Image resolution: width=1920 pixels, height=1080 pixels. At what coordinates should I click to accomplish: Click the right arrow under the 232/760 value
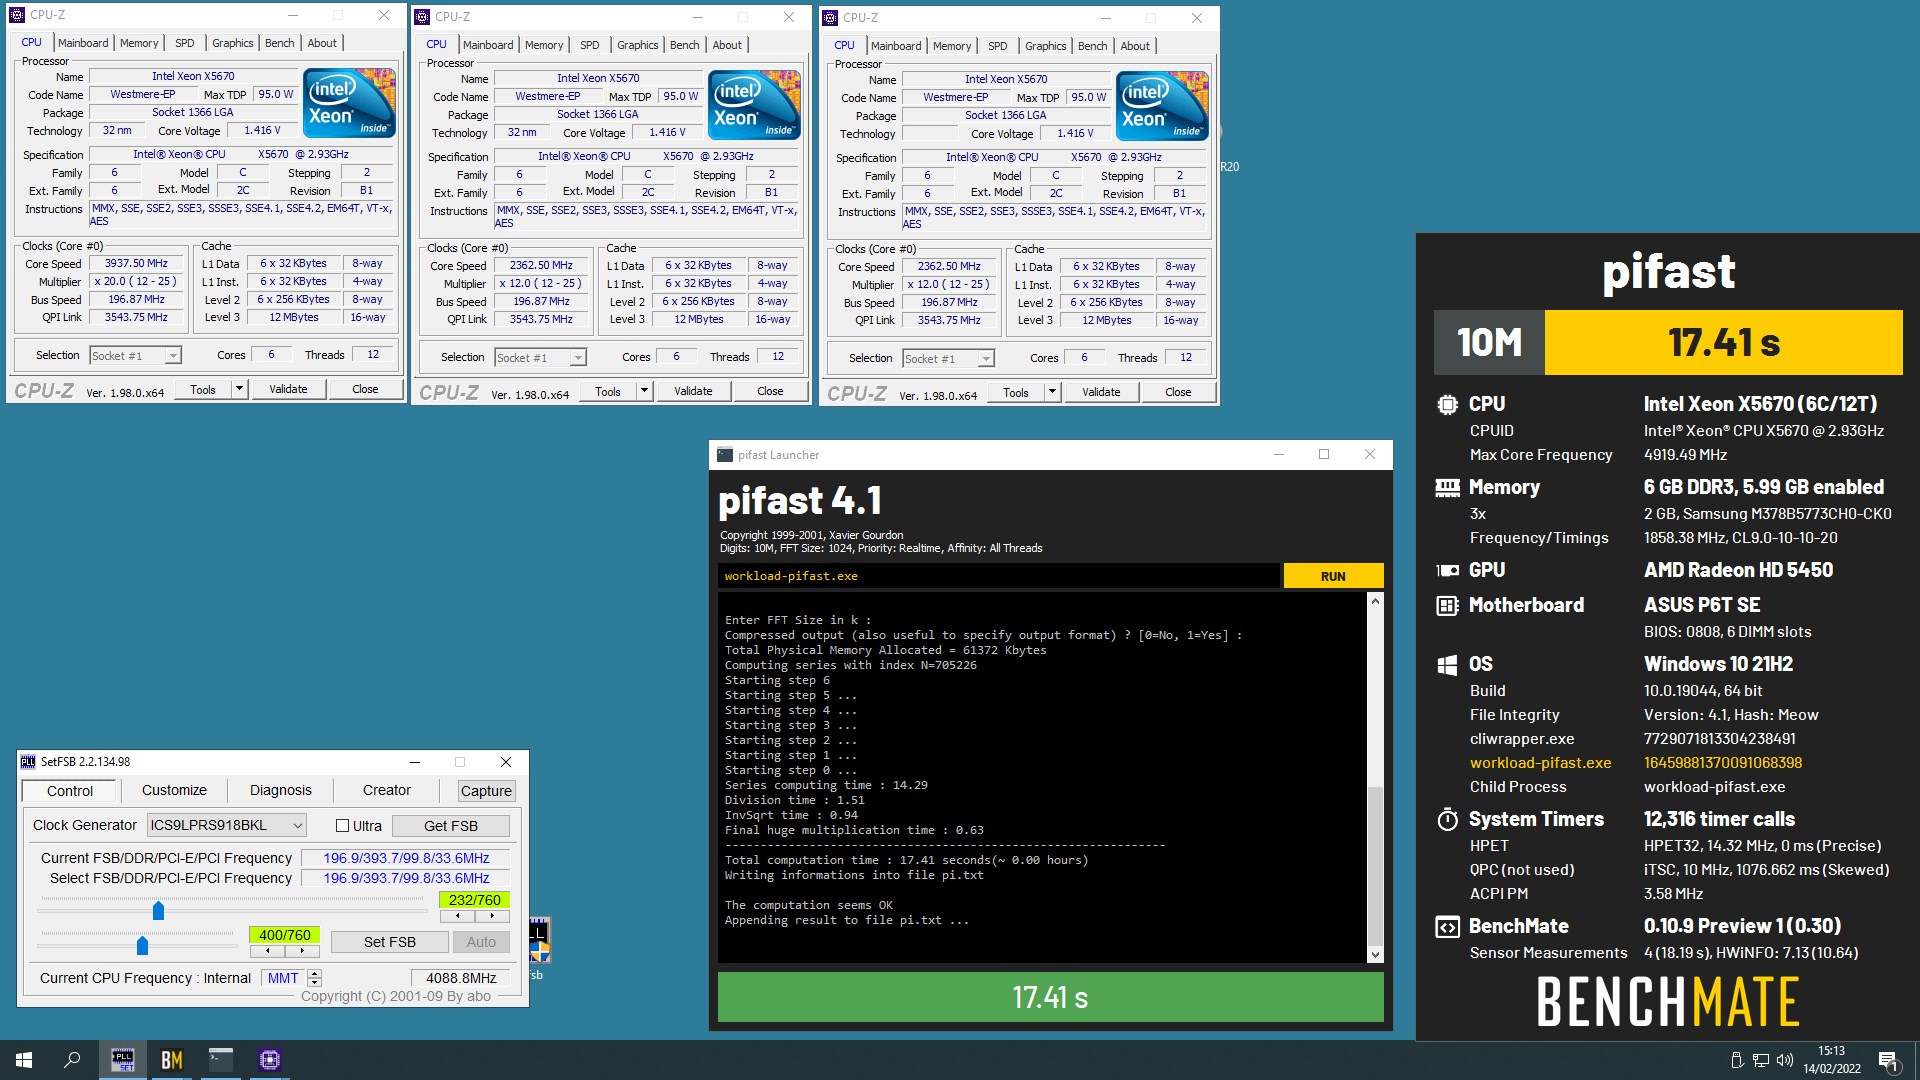pos(492,916)
